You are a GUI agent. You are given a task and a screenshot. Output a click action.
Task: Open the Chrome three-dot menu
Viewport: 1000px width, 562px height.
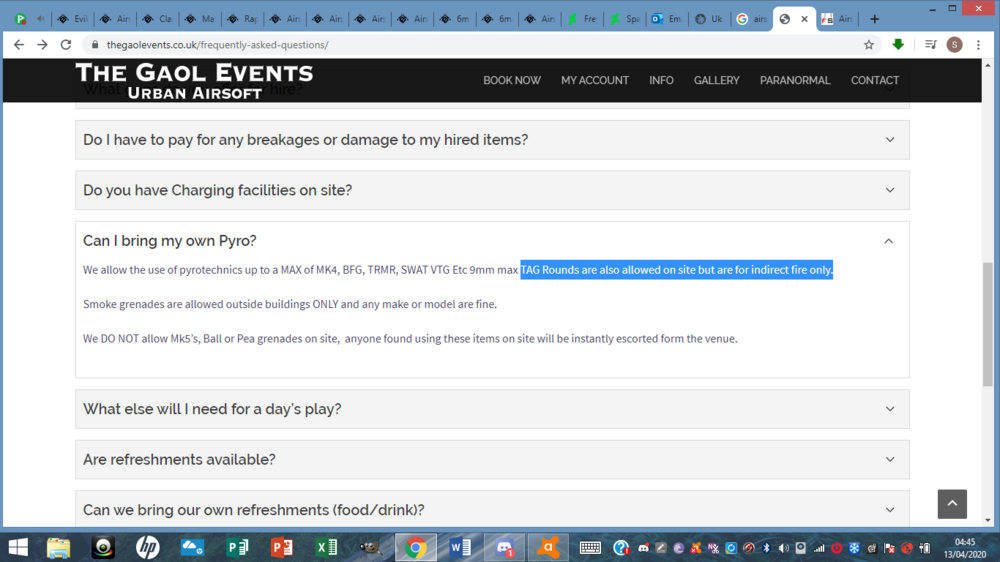[978, 45]
